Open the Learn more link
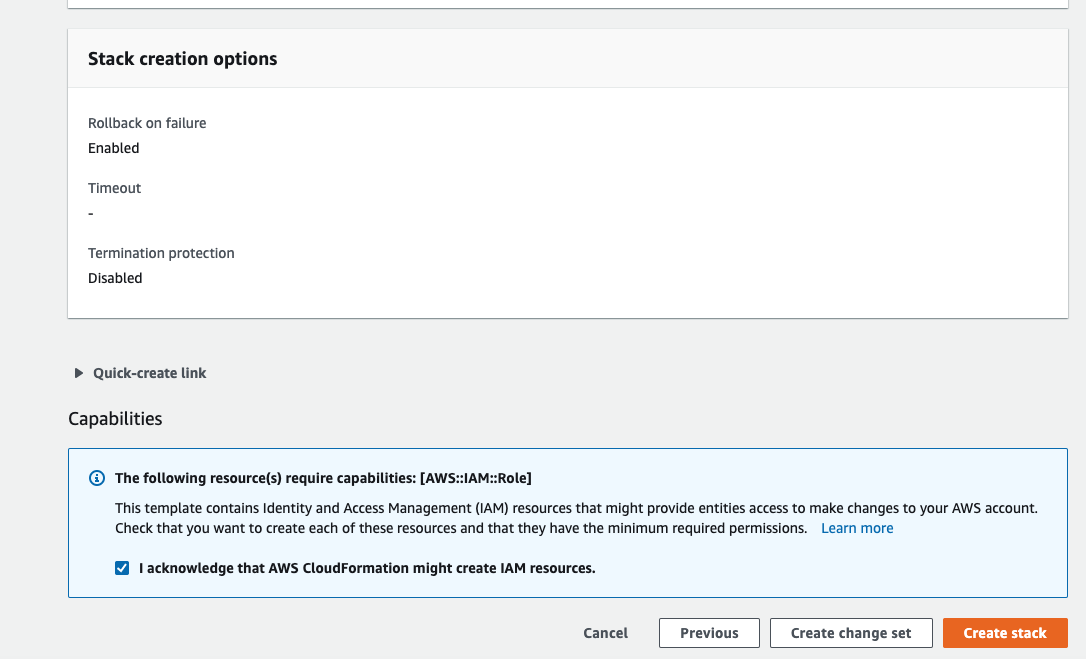1086x659 pixels. [857, 528]
